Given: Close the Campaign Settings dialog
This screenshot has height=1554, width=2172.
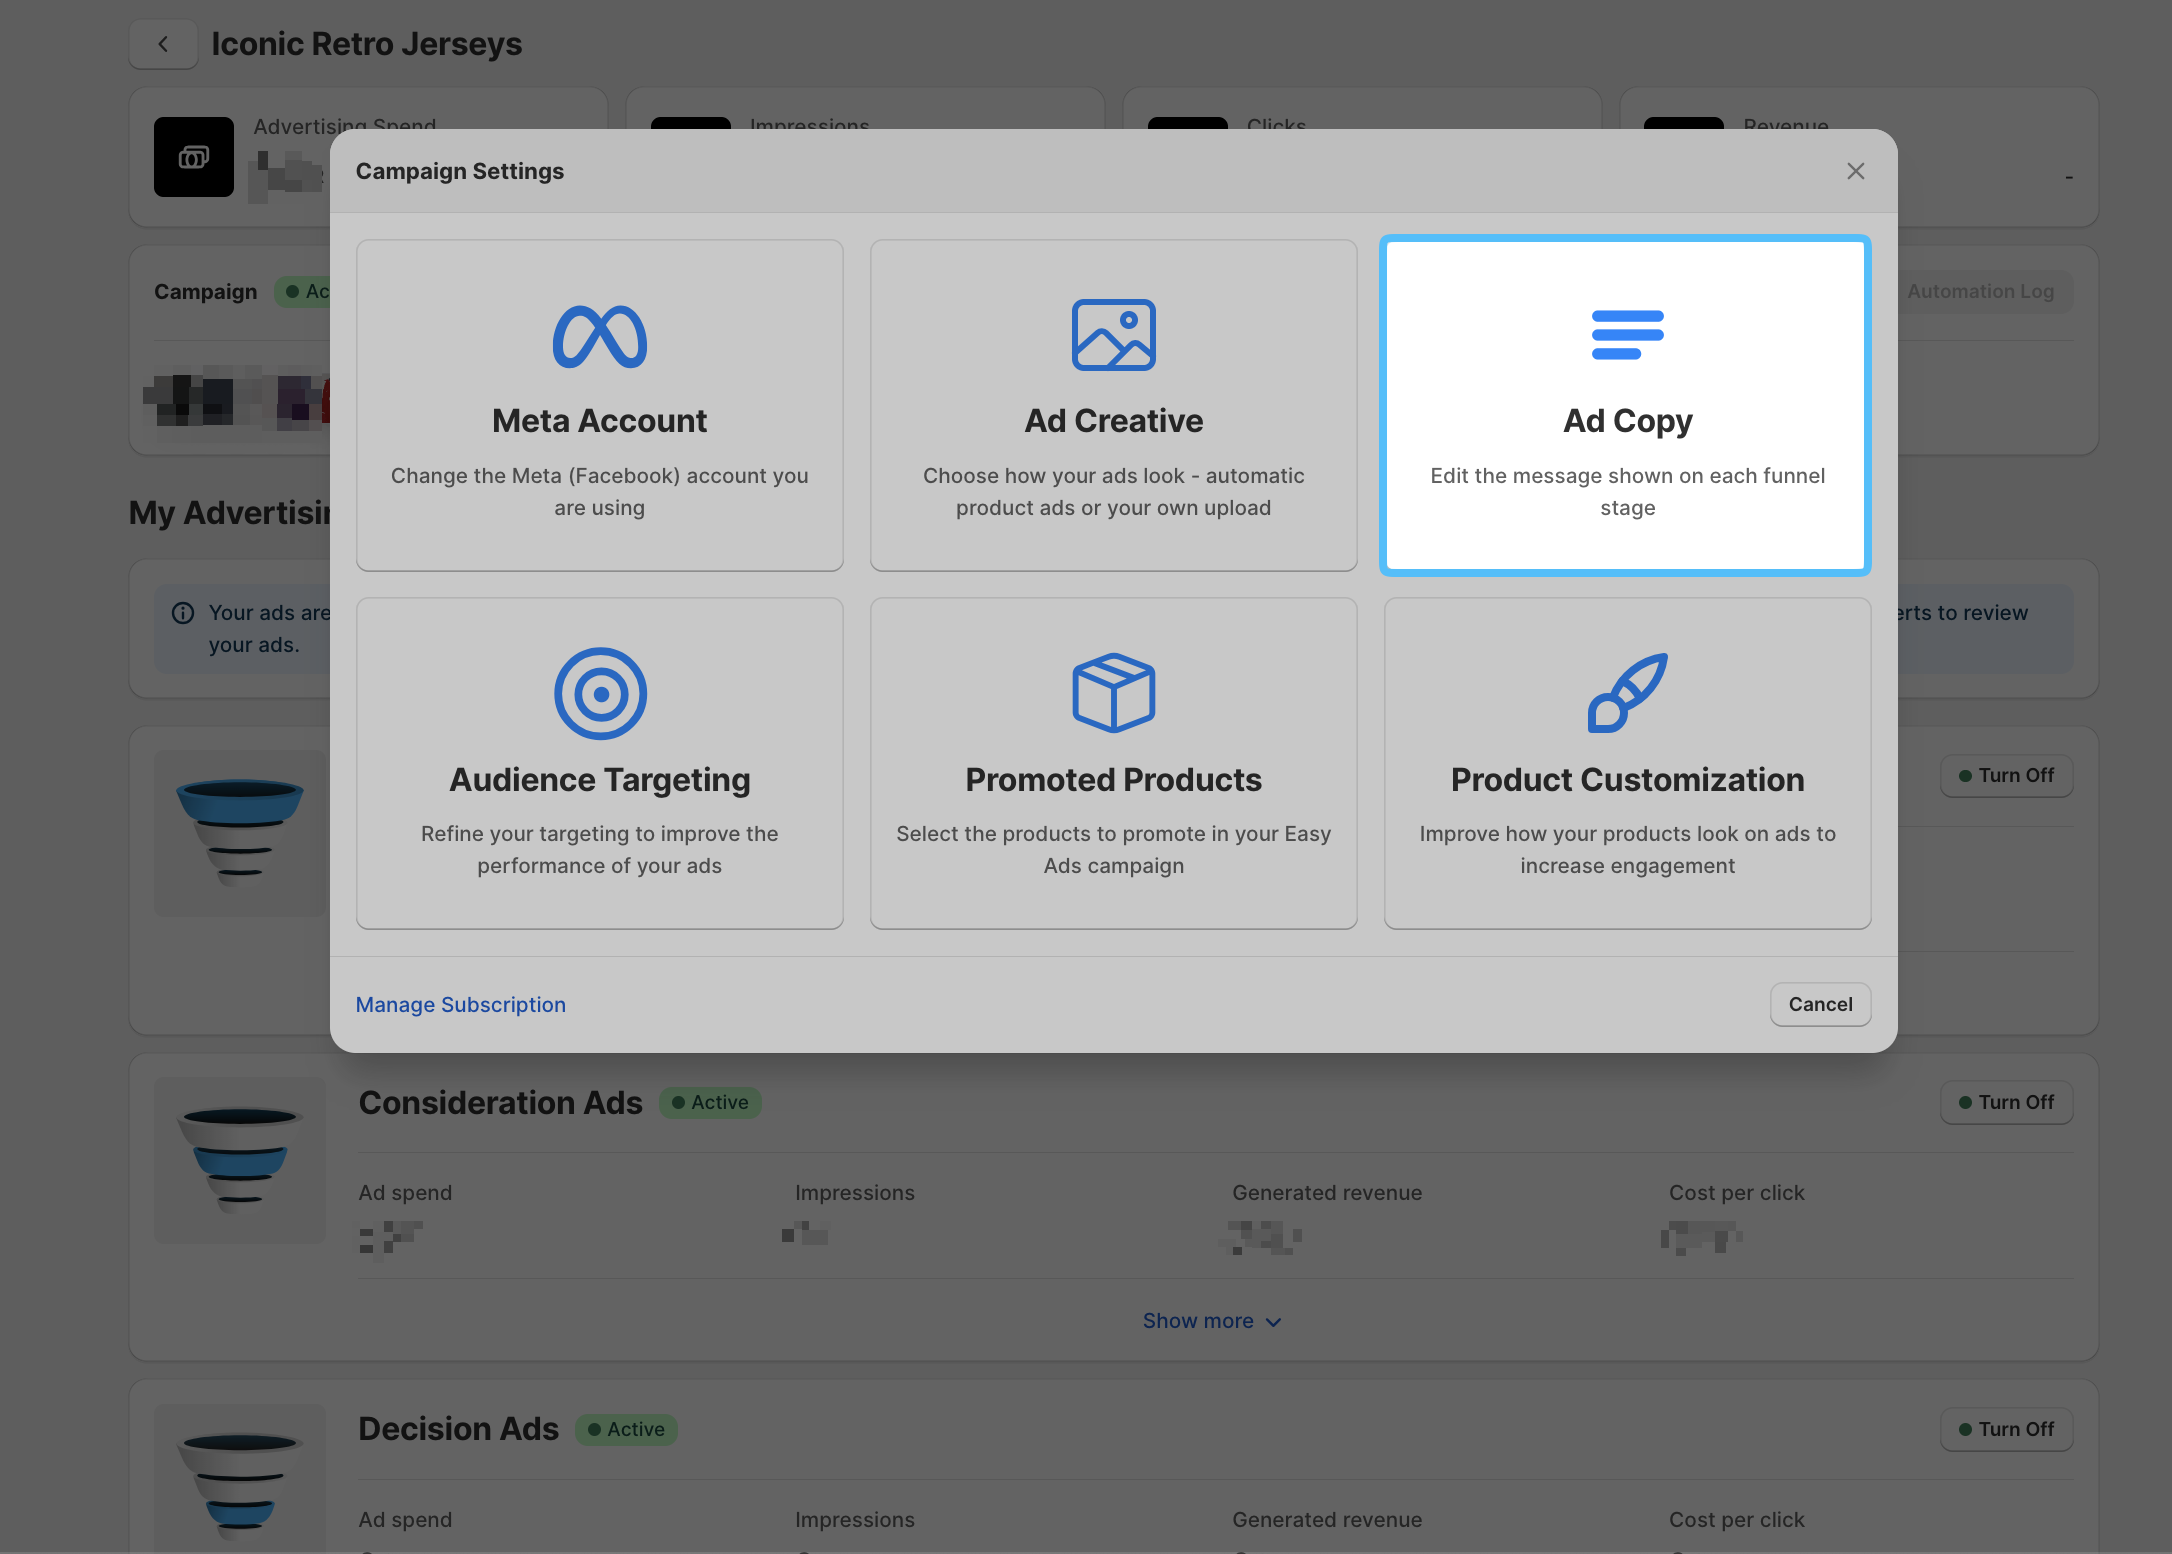Looking at the screenshot, I should 1856,171.
